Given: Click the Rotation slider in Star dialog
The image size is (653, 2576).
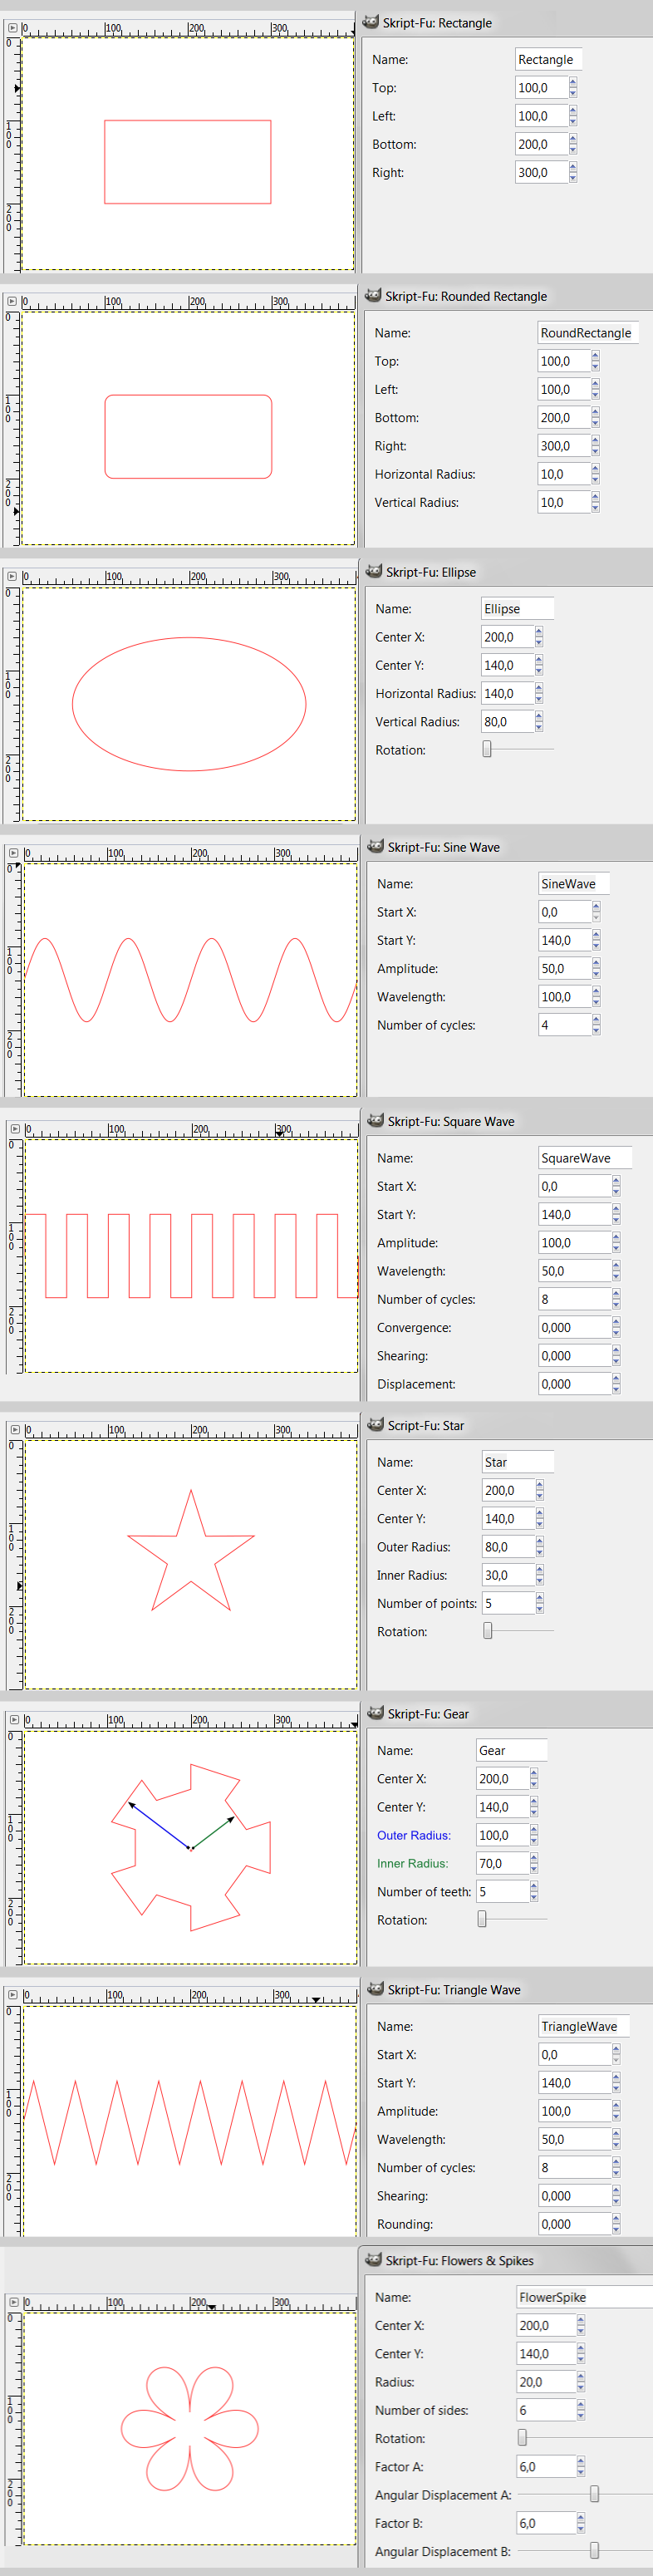Looking at the screenshot, I should coord(518,1630).
